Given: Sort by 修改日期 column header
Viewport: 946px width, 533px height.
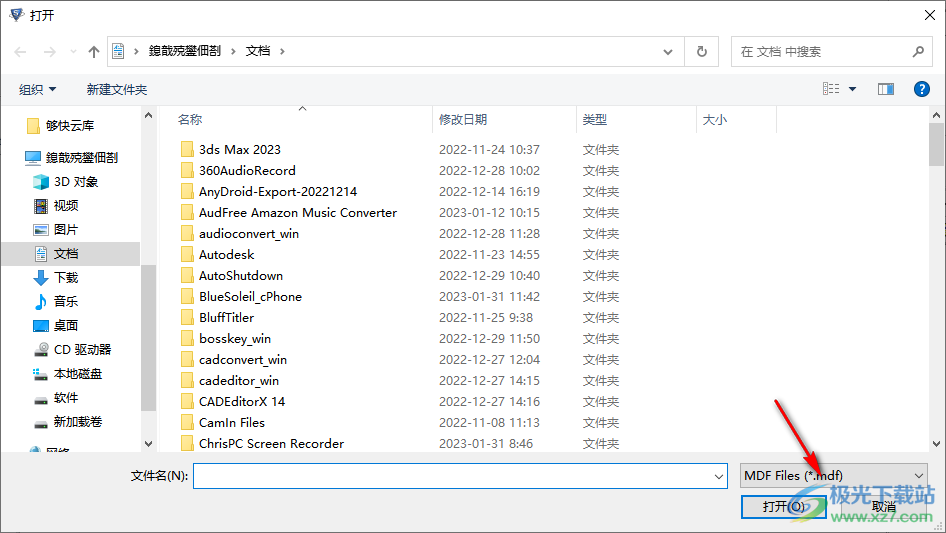Looking at the screenshot, I should coord(463,120).
